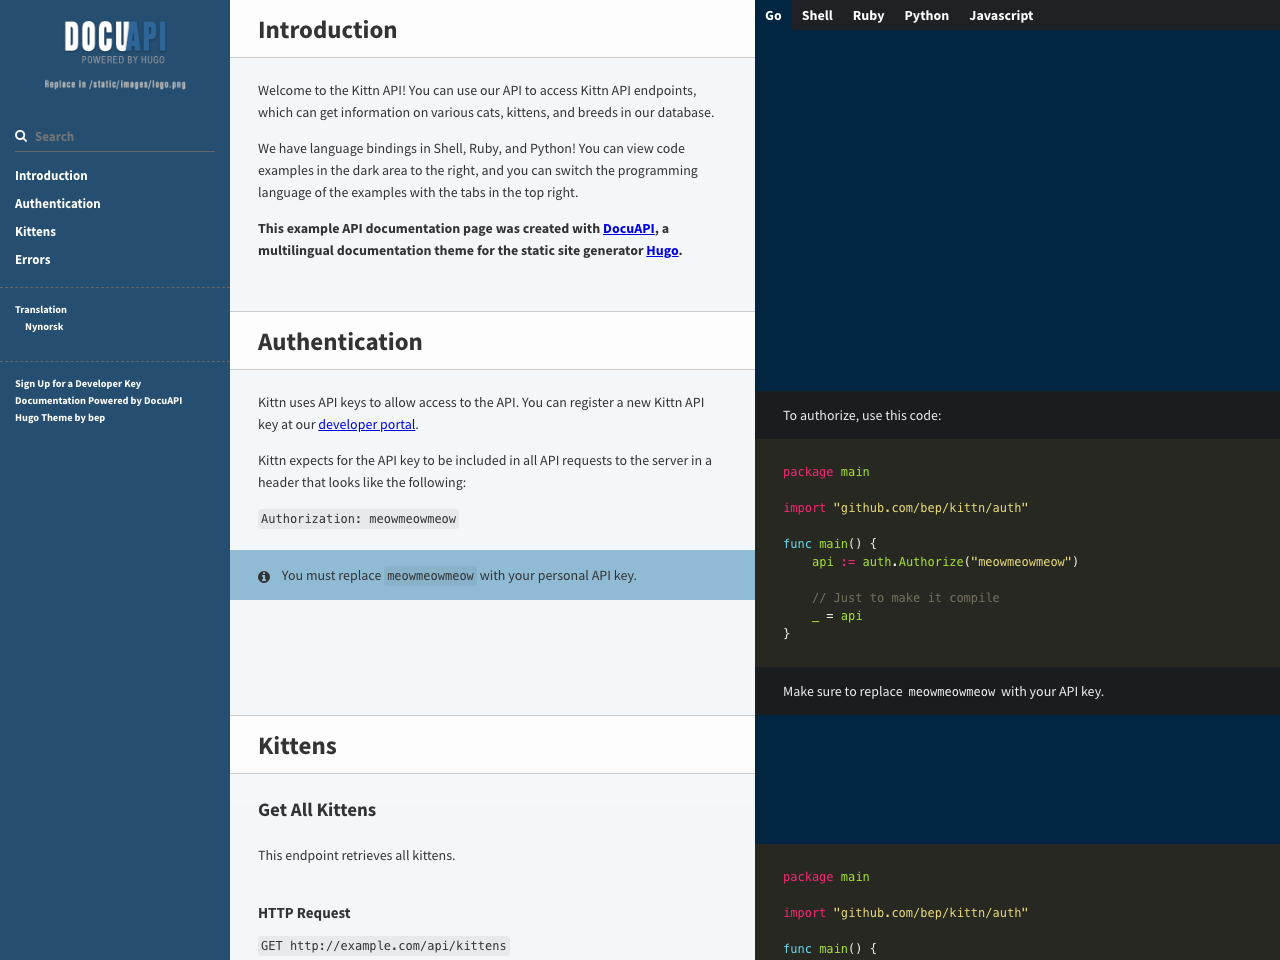Viewport: 1280px width, 960px height.
Task: Open the DocuAPI link in the introduction text
Action: coord(628,227)
